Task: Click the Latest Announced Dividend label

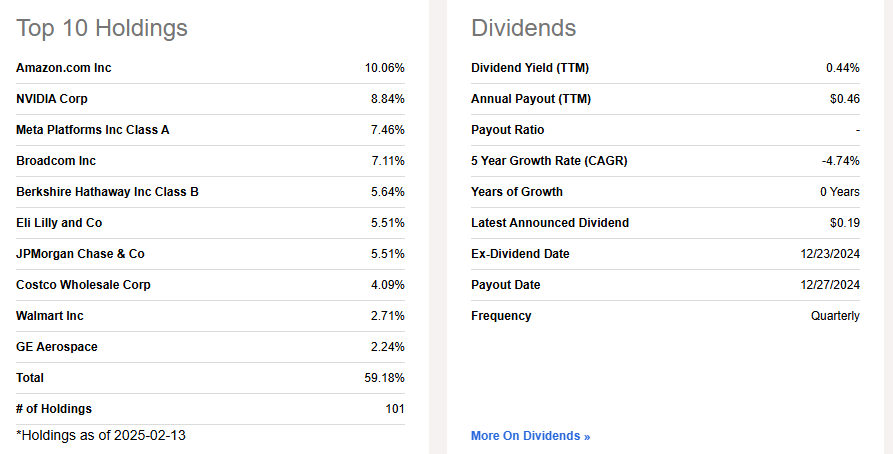Action: click(550, 223)
